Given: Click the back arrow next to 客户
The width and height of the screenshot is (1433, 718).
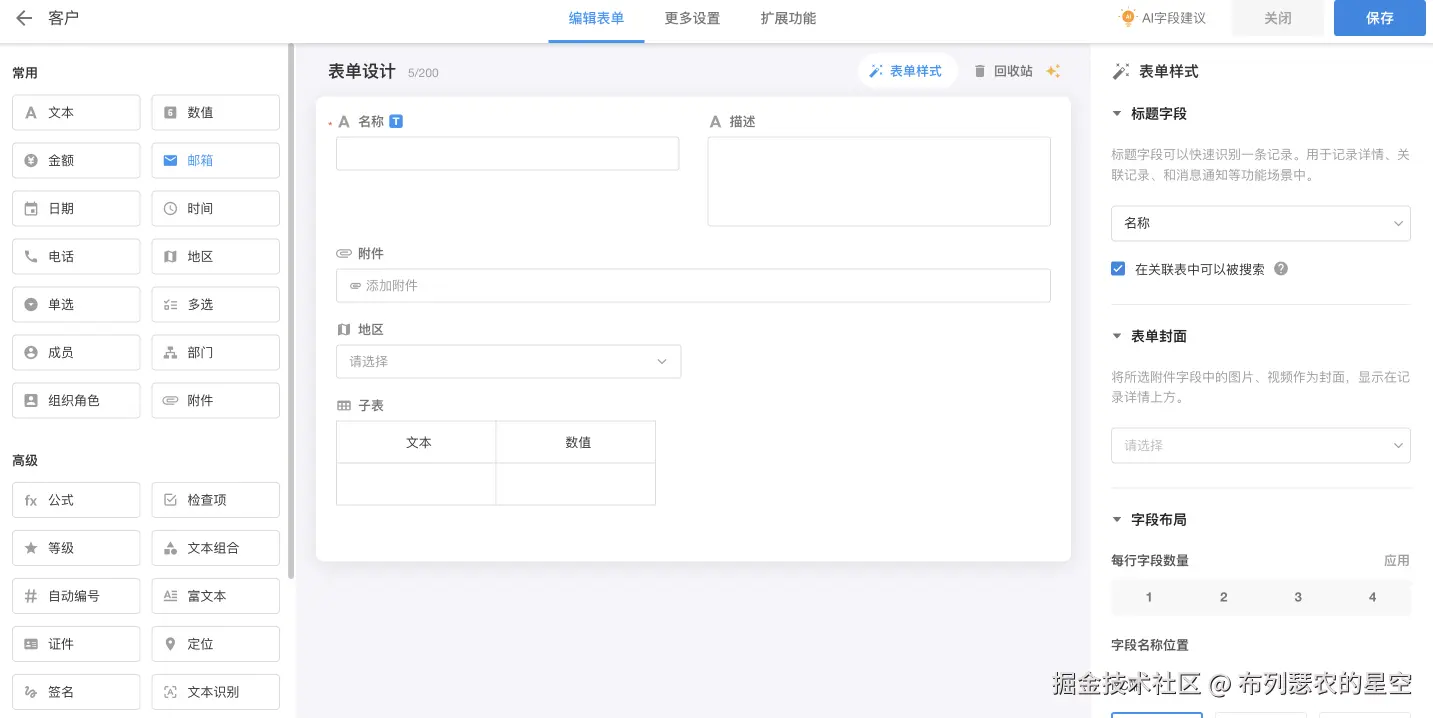Looking at the screenshot, I should pyautogui.click(x=24, y=18).
